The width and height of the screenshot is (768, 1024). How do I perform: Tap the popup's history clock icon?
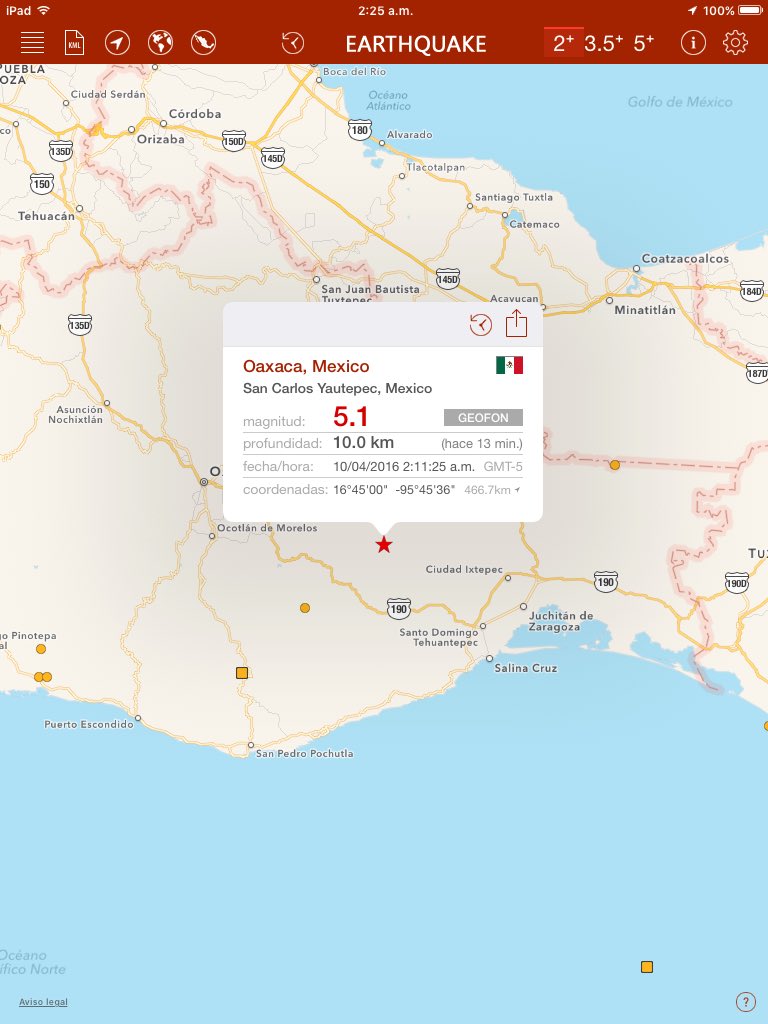click(481, 325)
